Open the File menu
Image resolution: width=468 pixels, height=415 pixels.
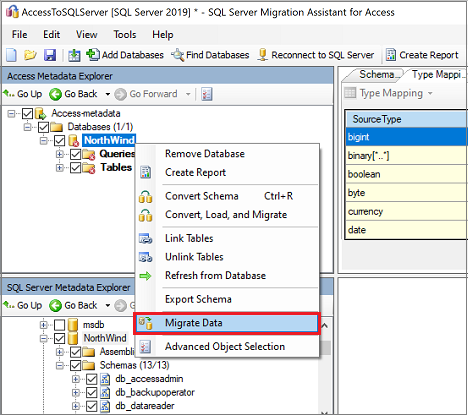tap(20, 34)
